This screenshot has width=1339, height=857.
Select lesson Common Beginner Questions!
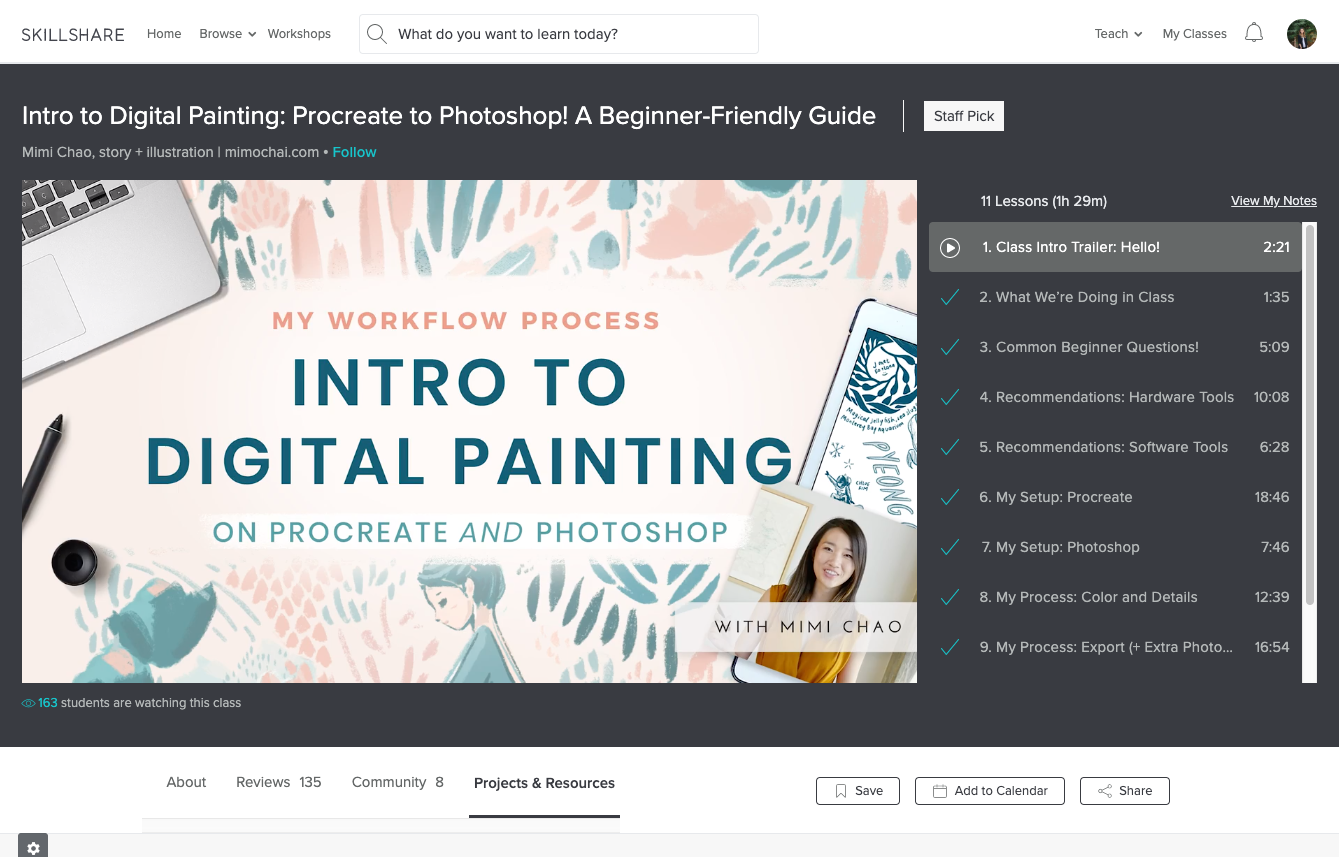coord(1115,347)
